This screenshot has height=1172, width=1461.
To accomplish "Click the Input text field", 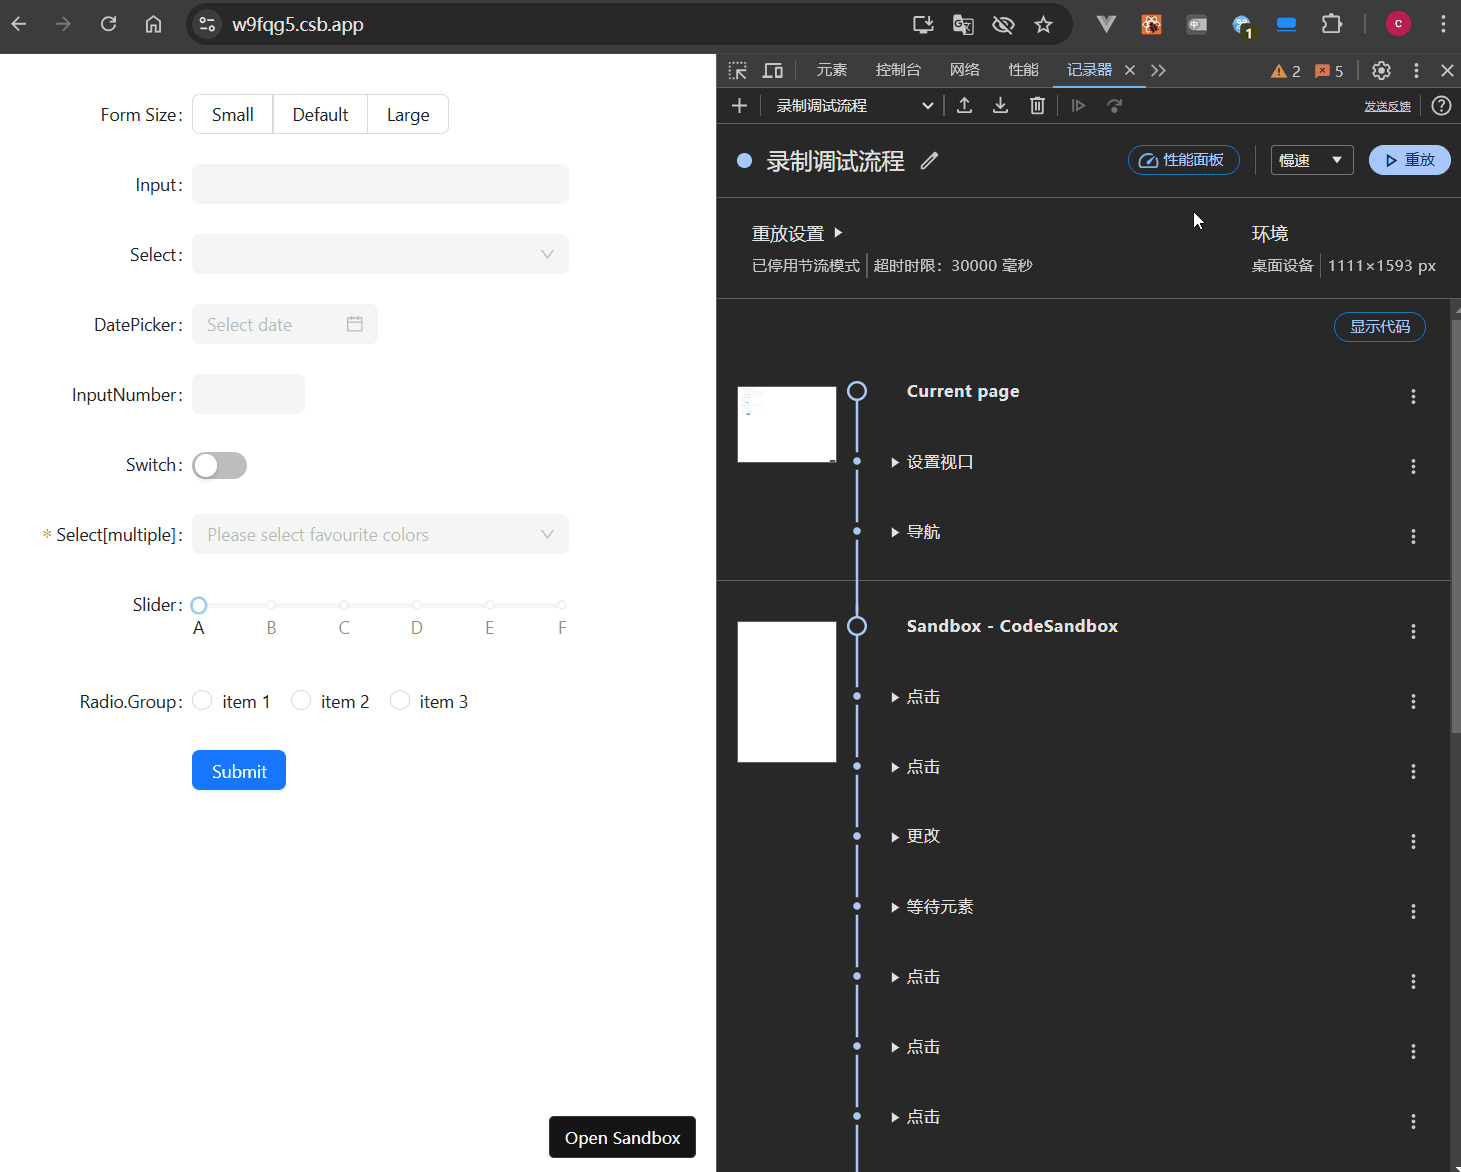I will 380,184.
